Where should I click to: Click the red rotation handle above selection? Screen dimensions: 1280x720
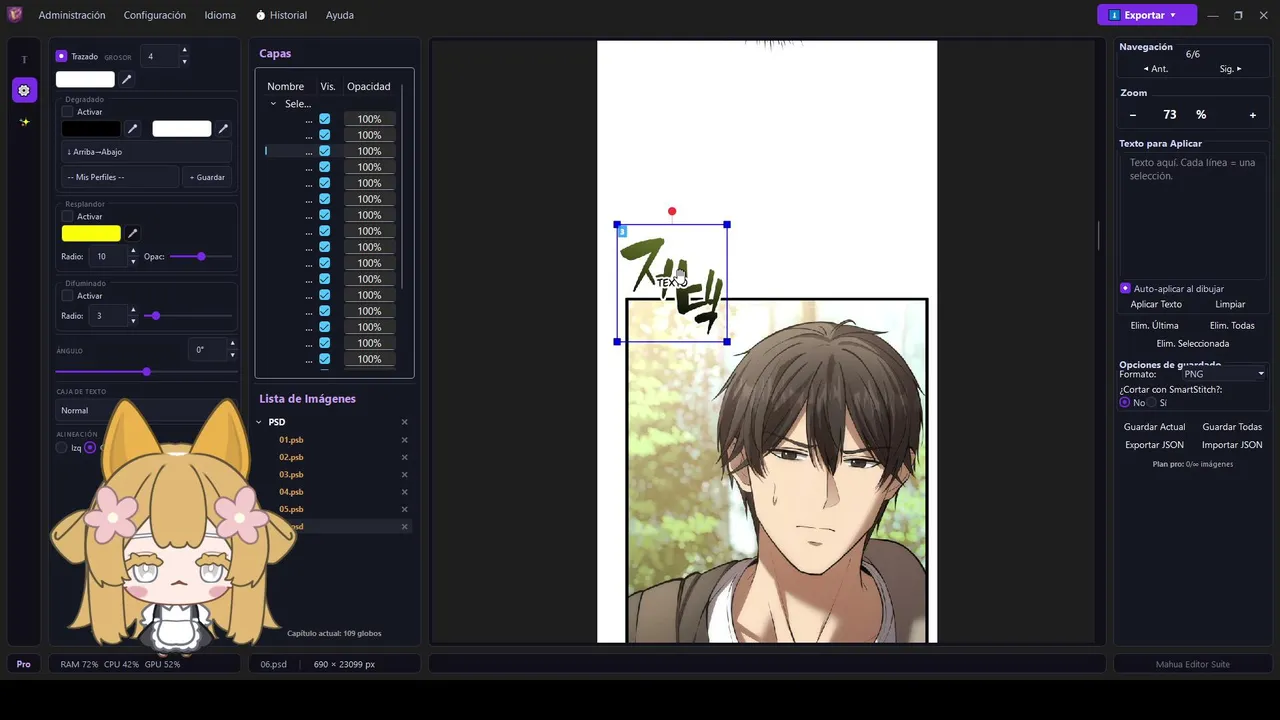pyautogui.click(x=672, y=211)
